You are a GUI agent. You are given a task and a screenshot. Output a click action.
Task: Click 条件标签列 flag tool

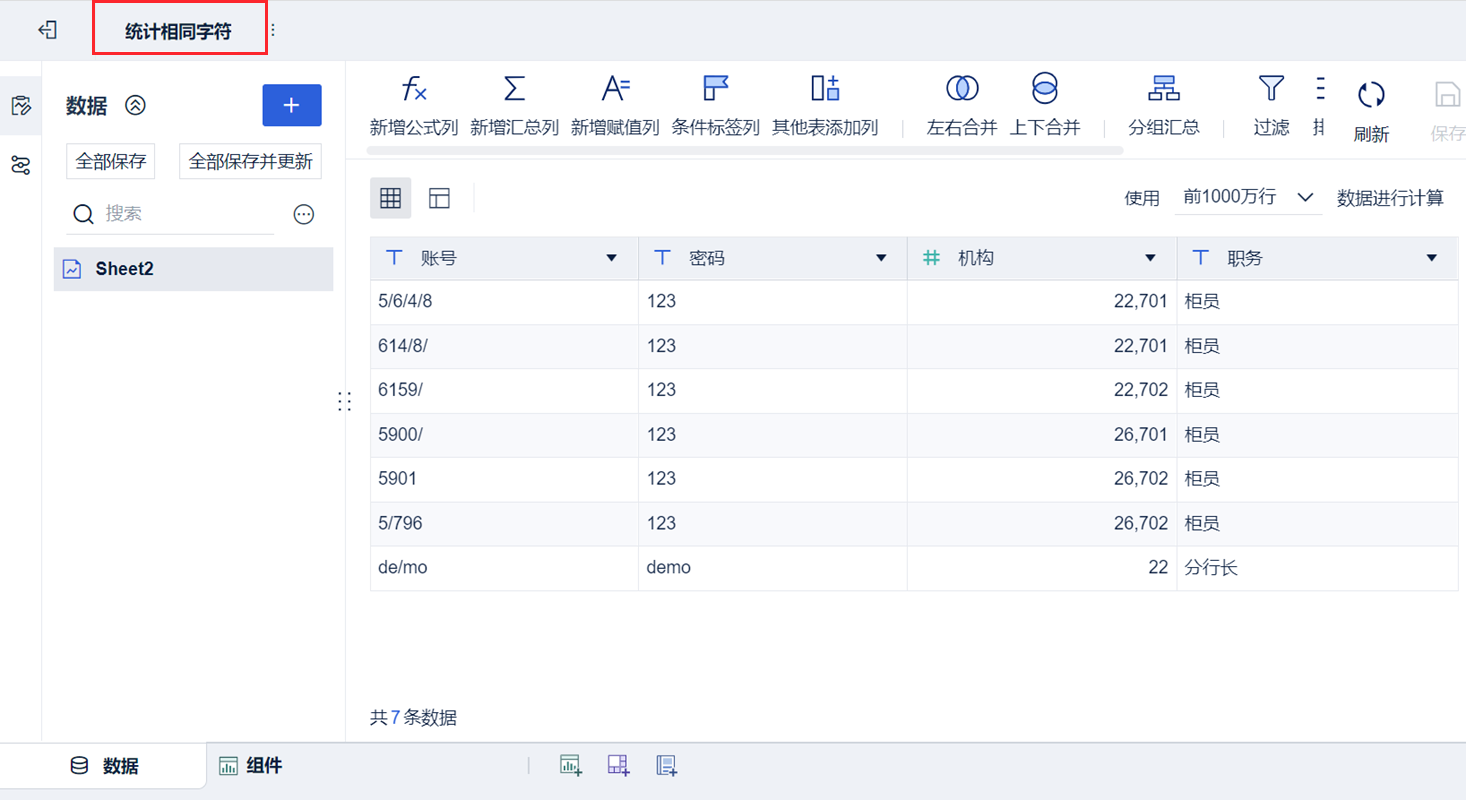click(x=716, y=105)
